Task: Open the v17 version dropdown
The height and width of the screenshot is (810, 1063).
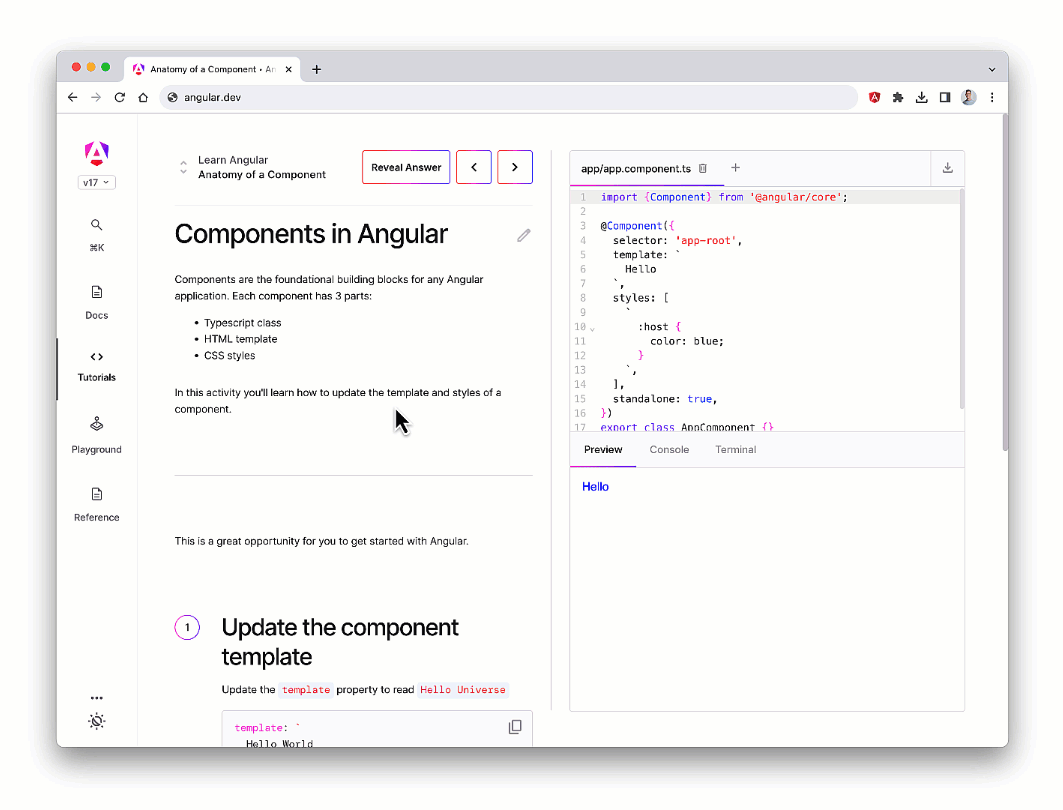Action: point(96,182)
